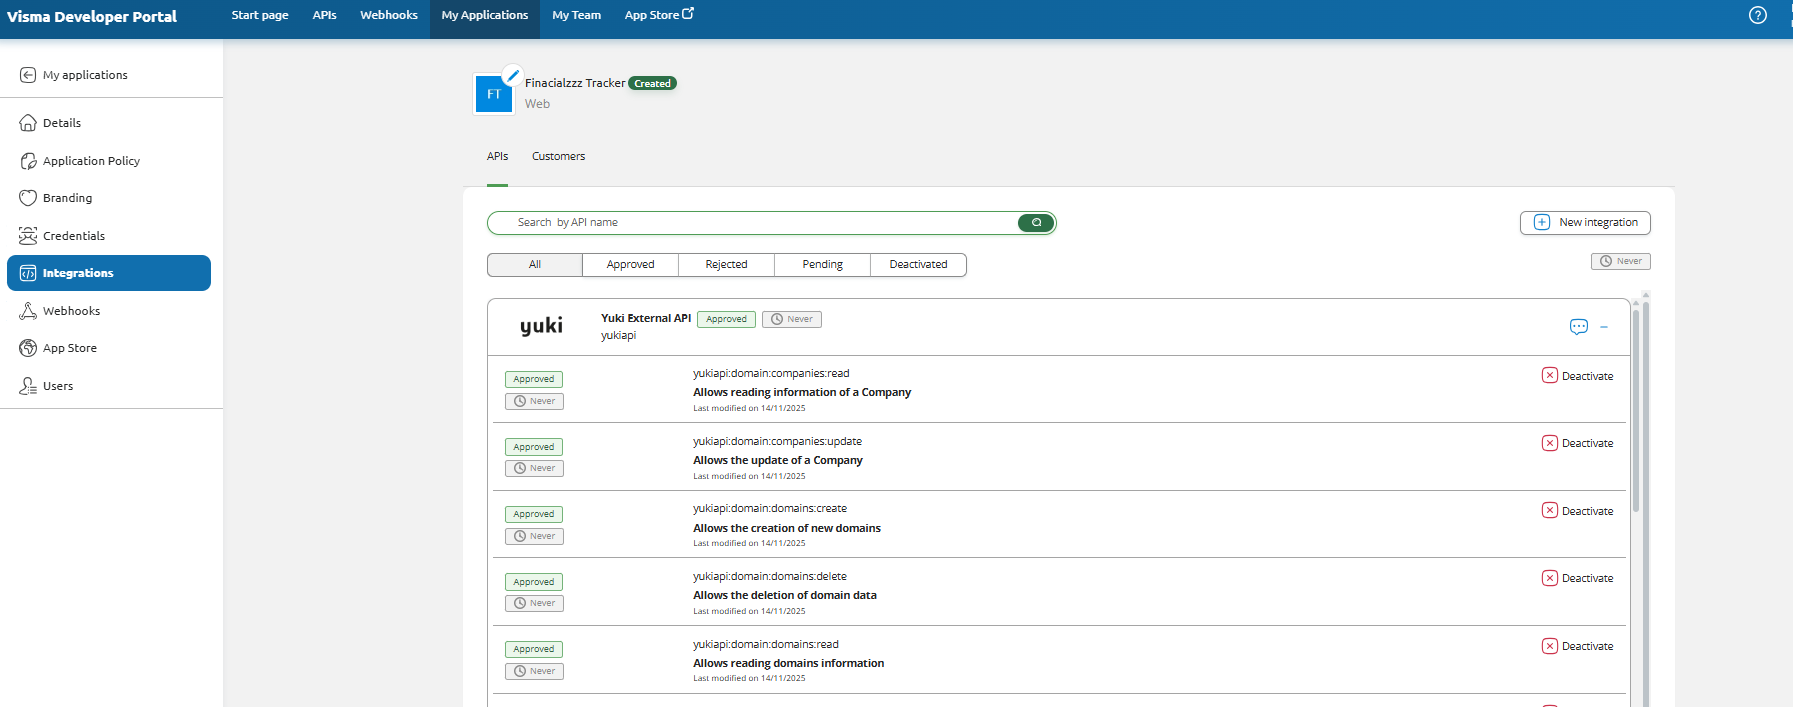
Task: Filter integrations by Approved
Action: click(x=630, y=265)
